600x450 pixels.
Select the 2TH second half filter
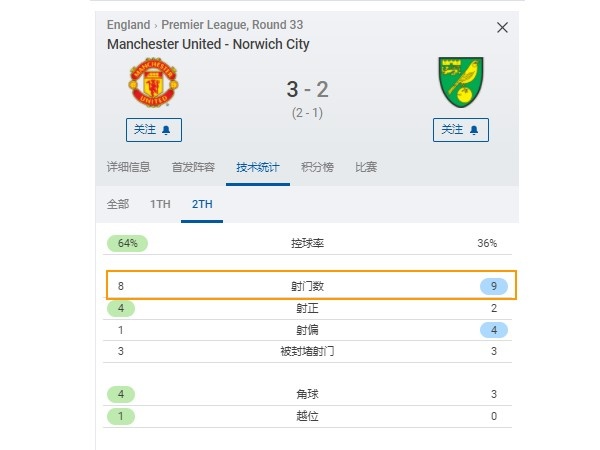point(202,204)
